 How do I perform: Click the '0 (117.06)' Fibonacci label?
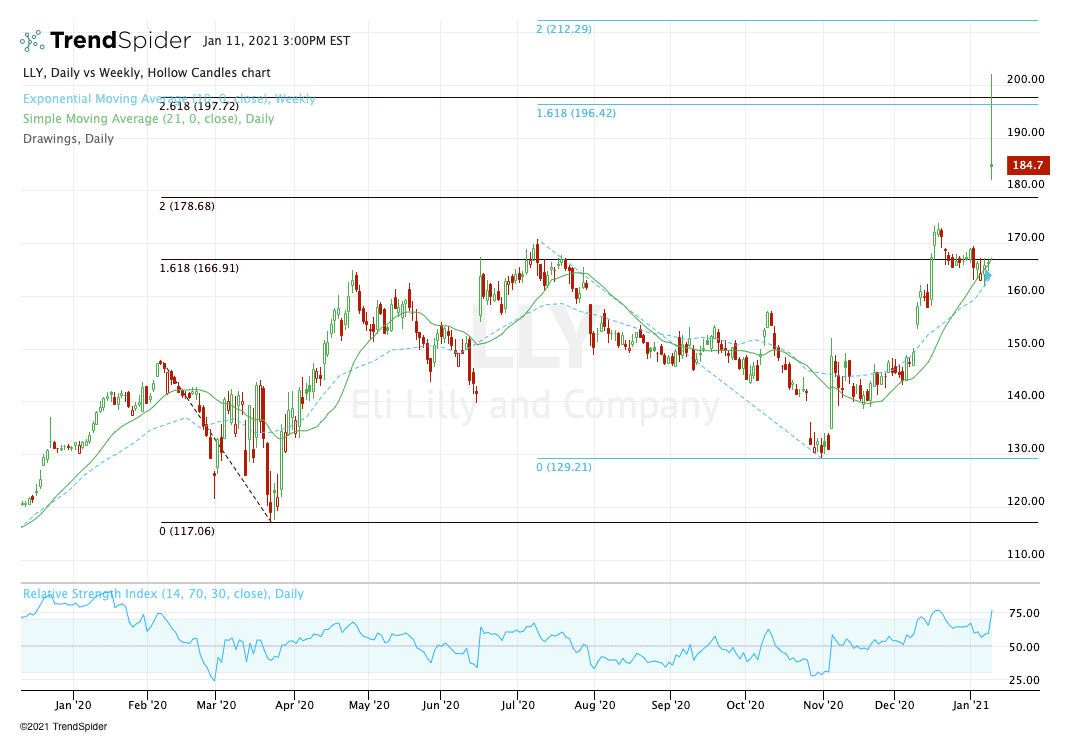click(x=187, y=531)
